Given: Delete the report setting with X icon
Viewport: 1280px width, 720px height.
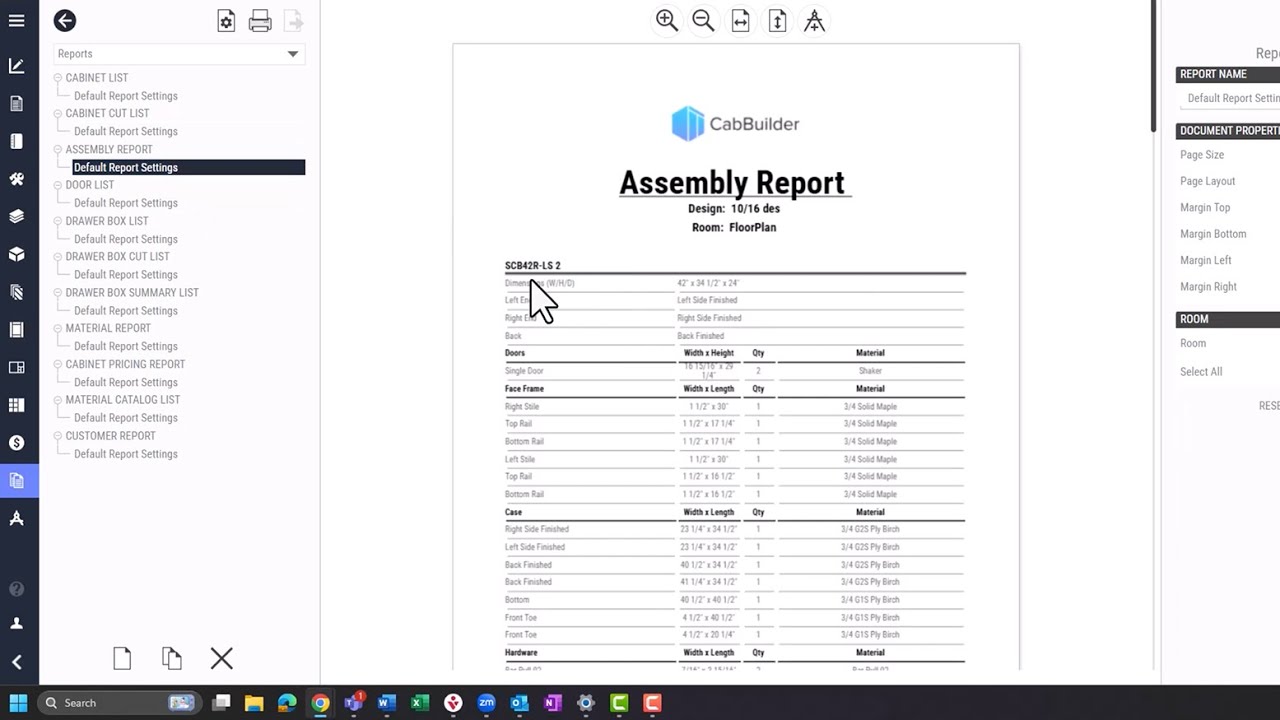Looking at the screenshot, I should [222, 658].
